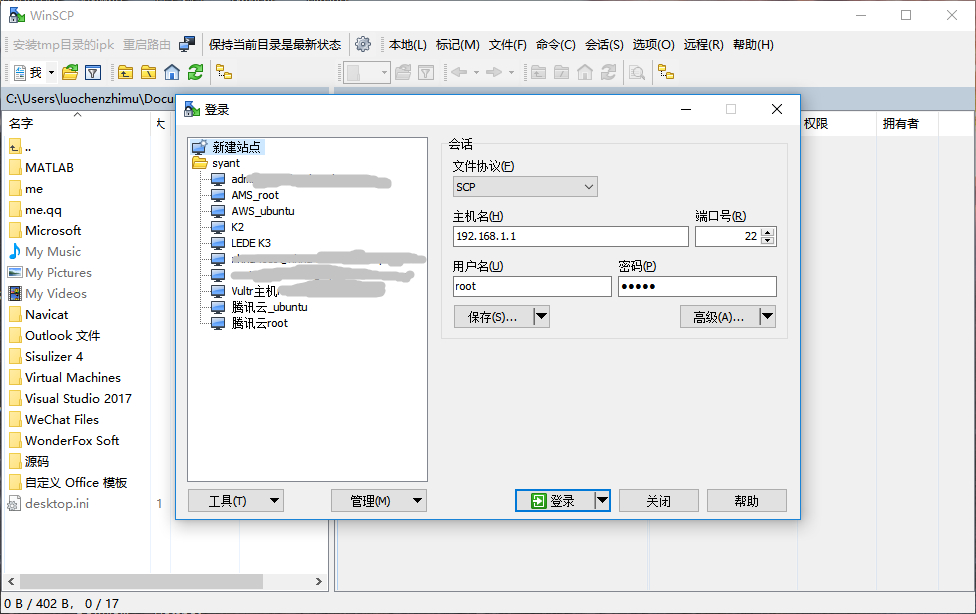
Task: Open the 会话(S) menu
Action: tap(604, 45)
